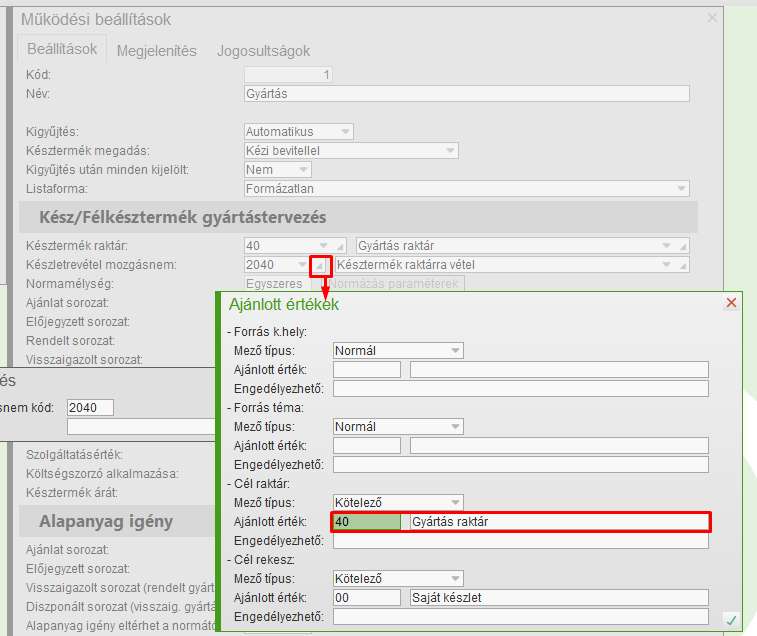Close the Működési beállítások window

tap(712, 18)
